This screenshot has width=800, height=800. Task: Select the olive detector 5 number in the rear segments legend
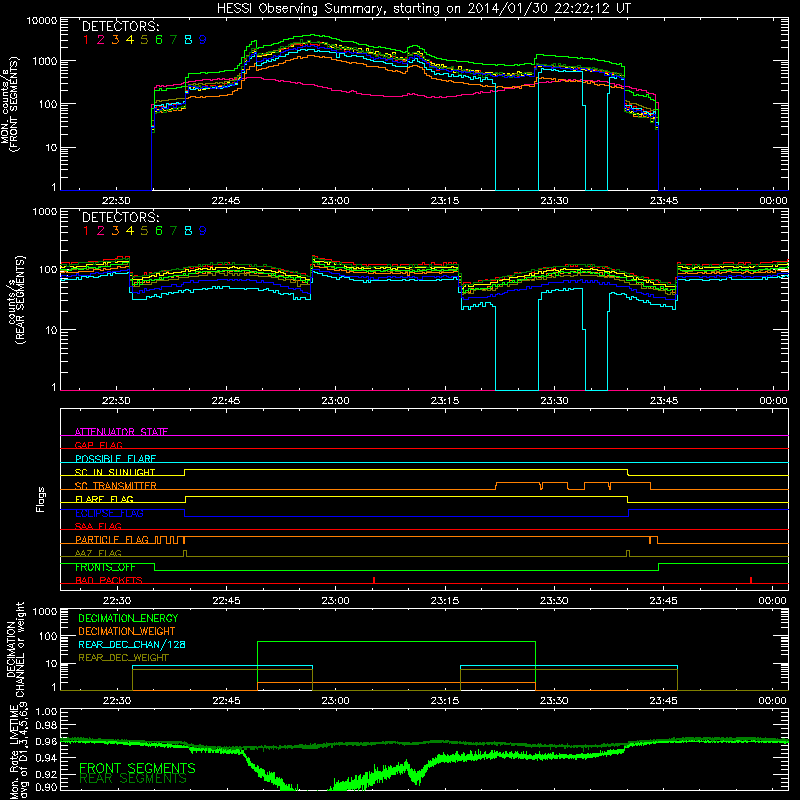click(144, 231)
